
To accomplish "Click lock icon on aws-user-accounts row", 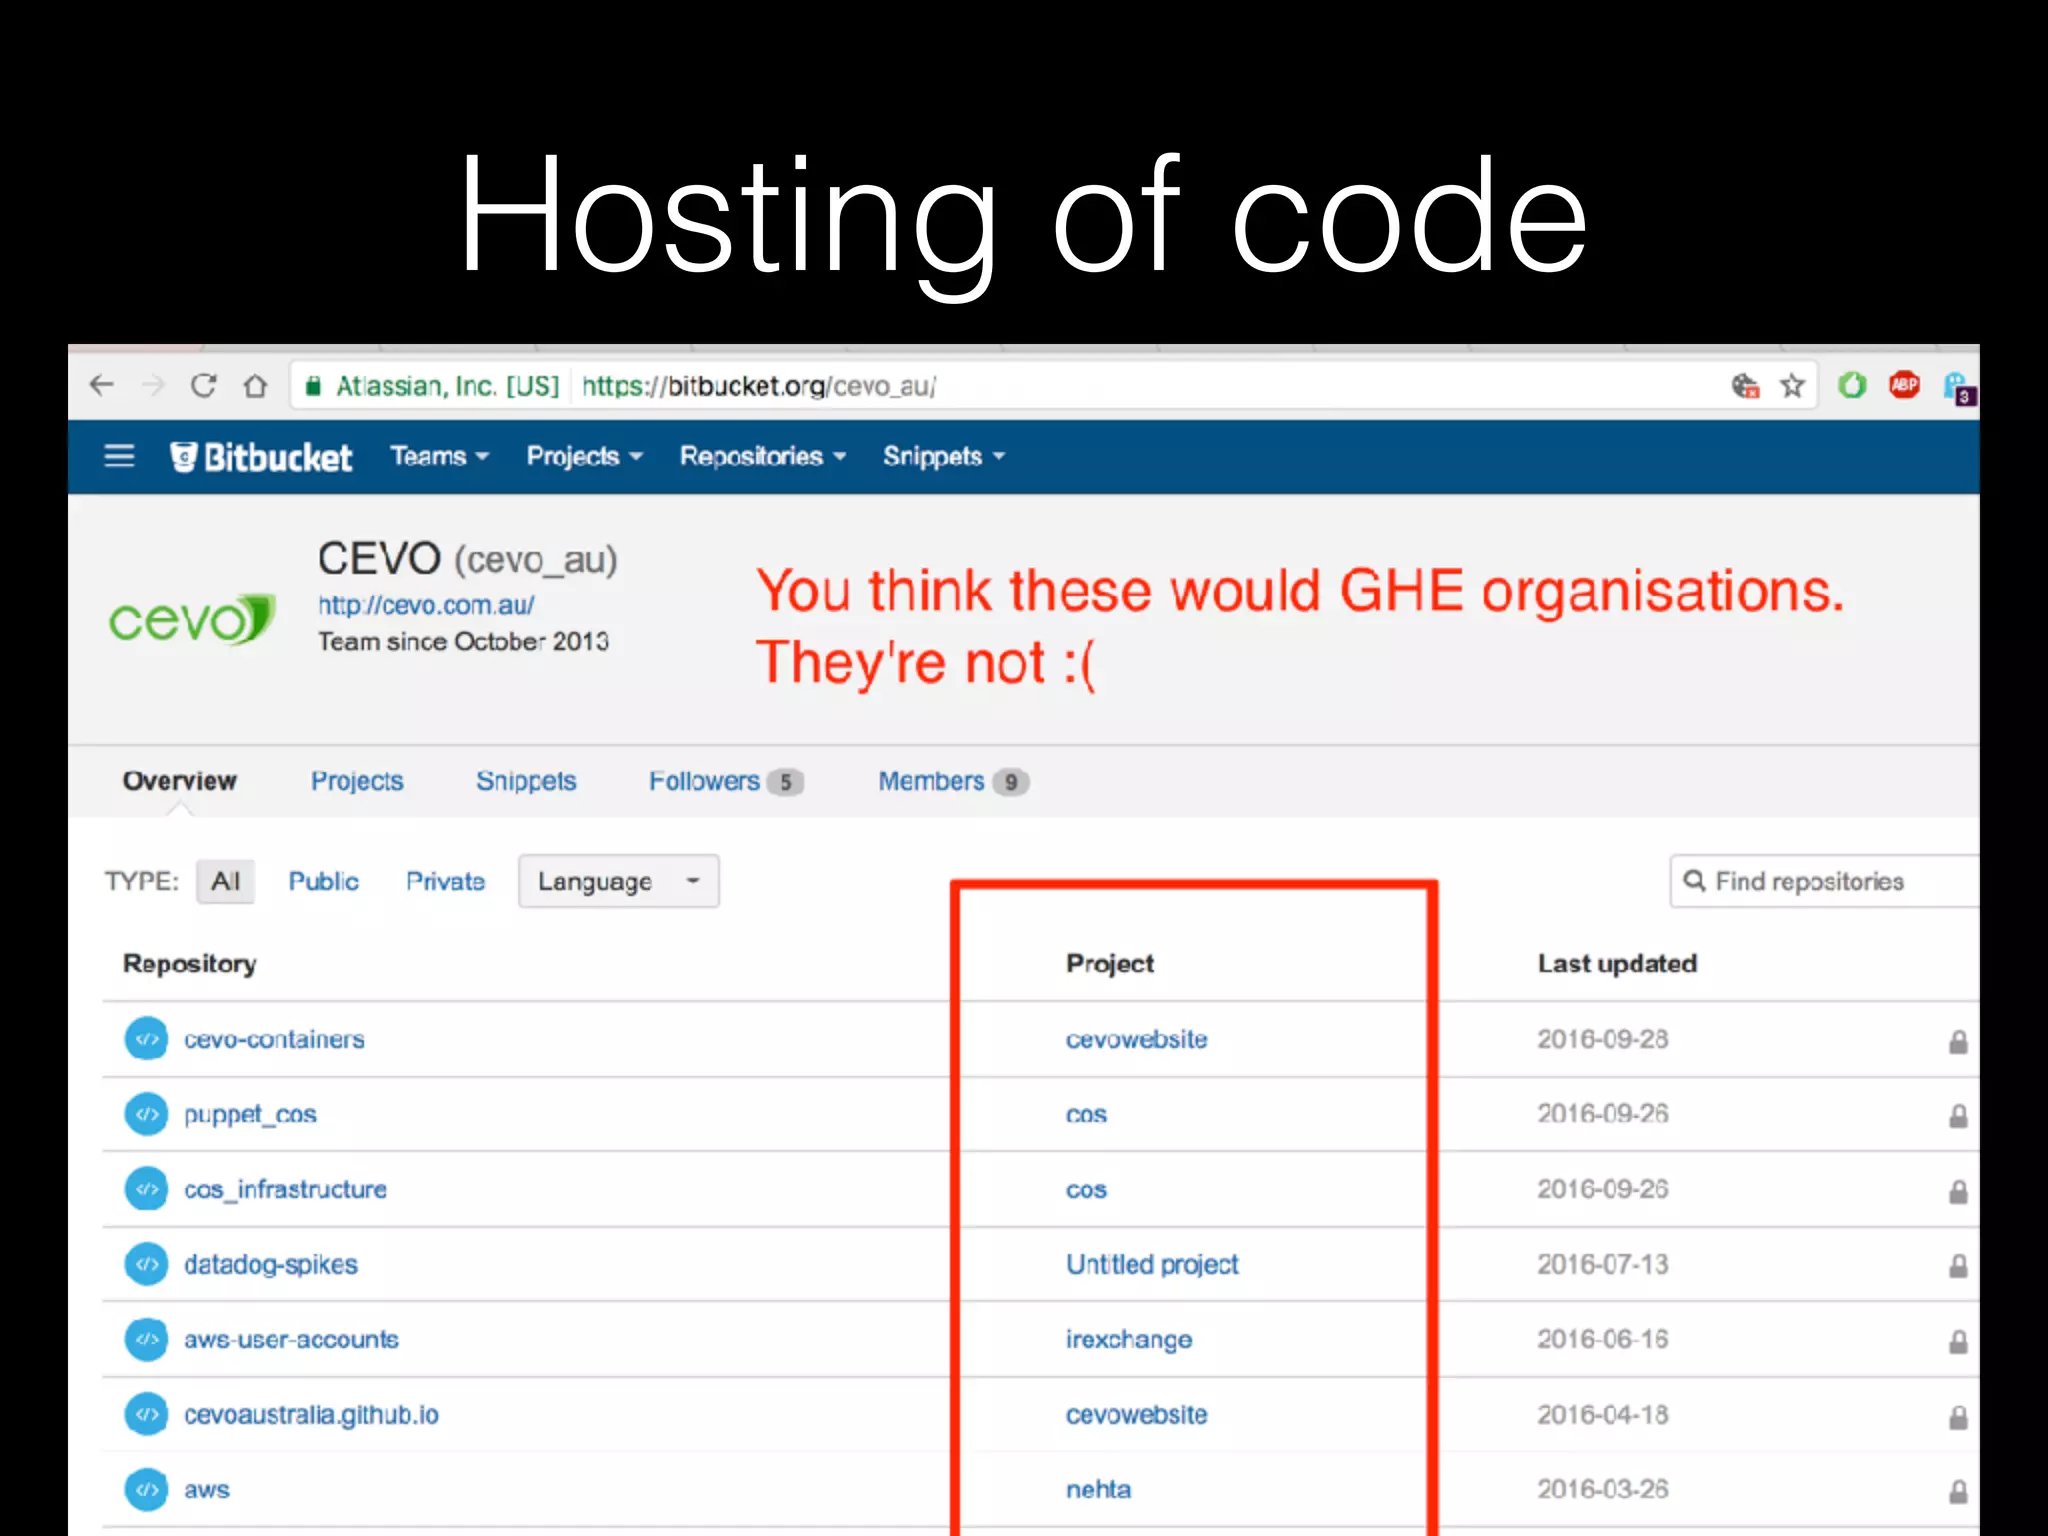I will 1958,1341.
